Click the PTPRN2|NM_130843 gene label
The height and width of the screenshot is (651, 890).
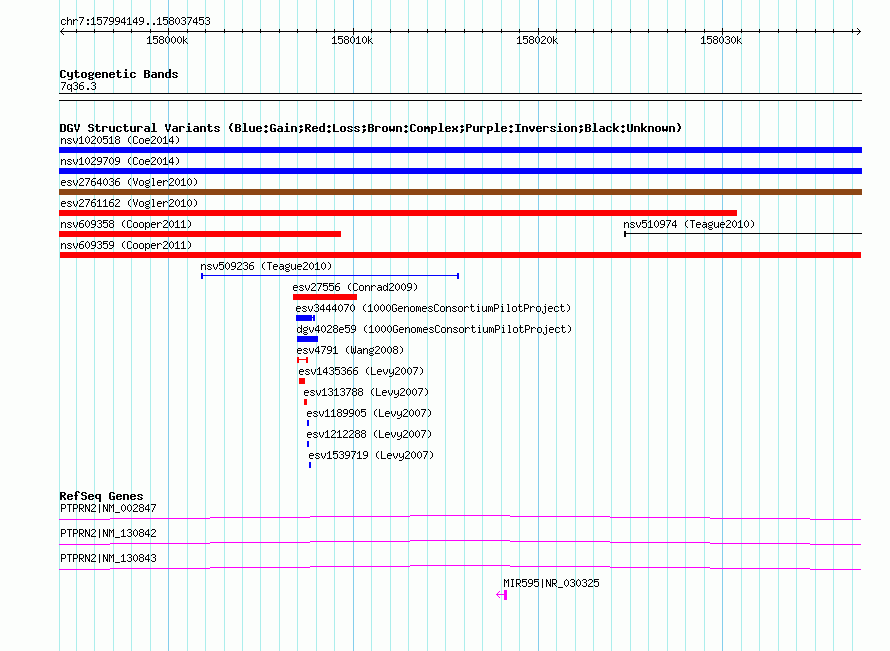pyautogui.click(x=108, y=558)
